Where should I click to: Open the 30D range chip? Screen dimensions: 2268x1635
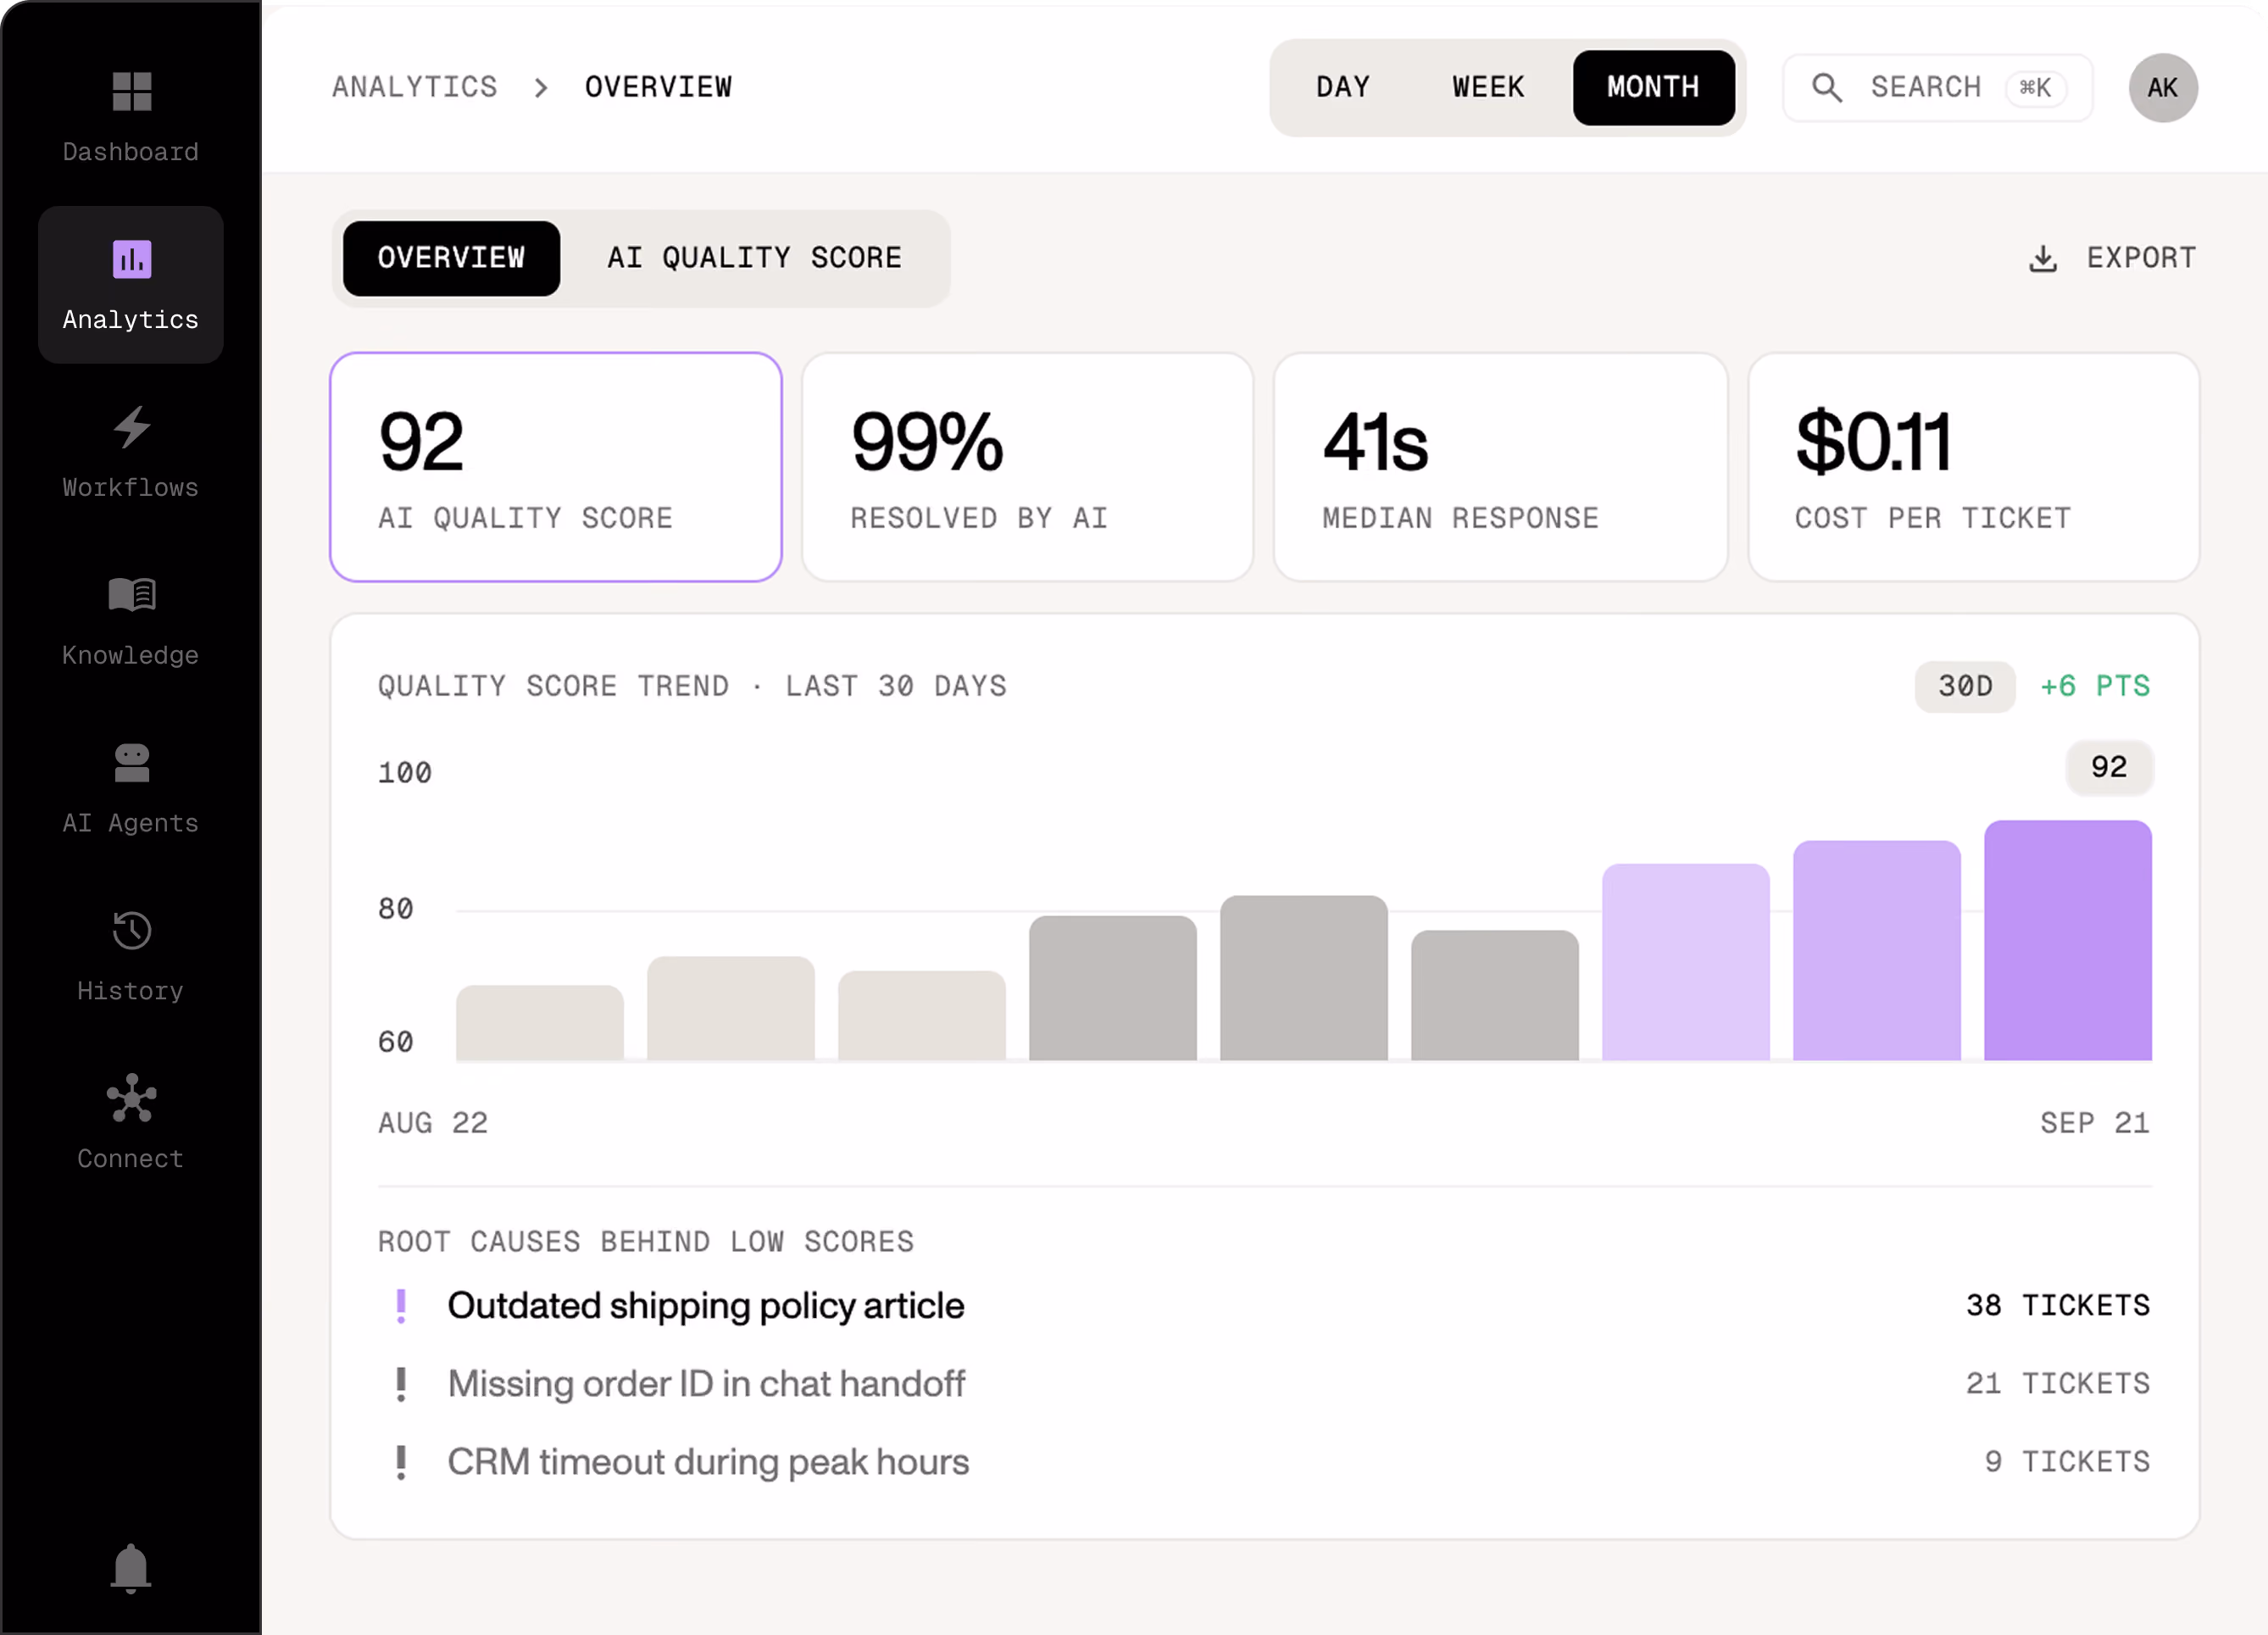click(1965, 686)
